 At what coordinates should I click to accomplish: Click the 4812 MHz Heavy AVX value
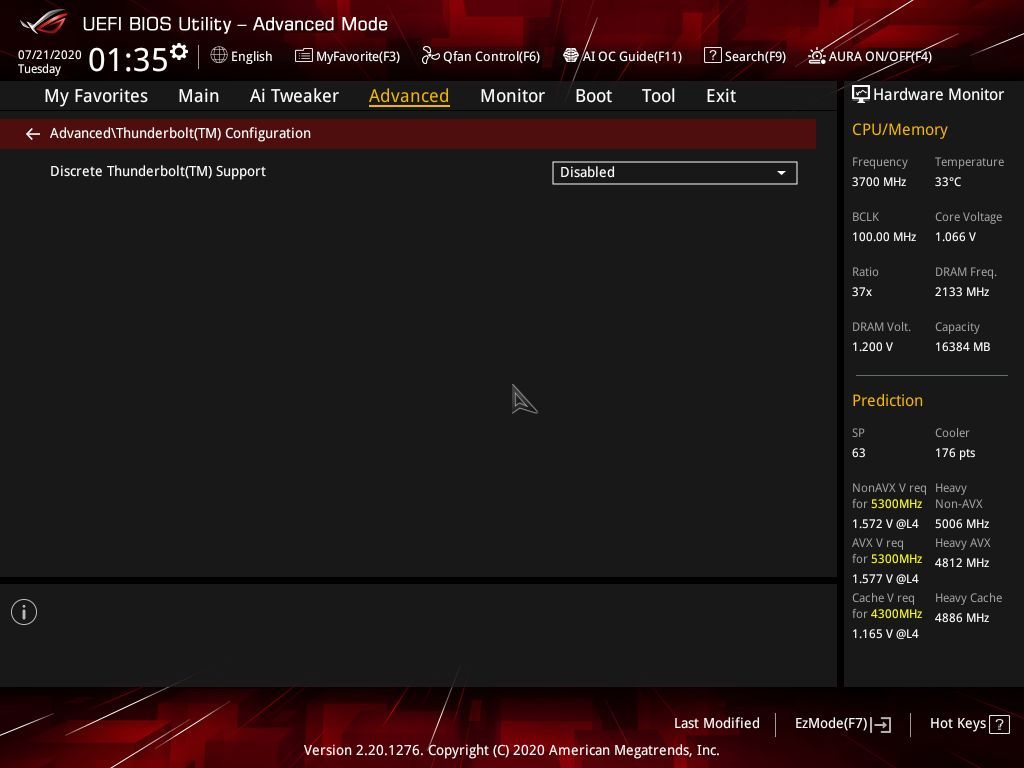point(961,563)
